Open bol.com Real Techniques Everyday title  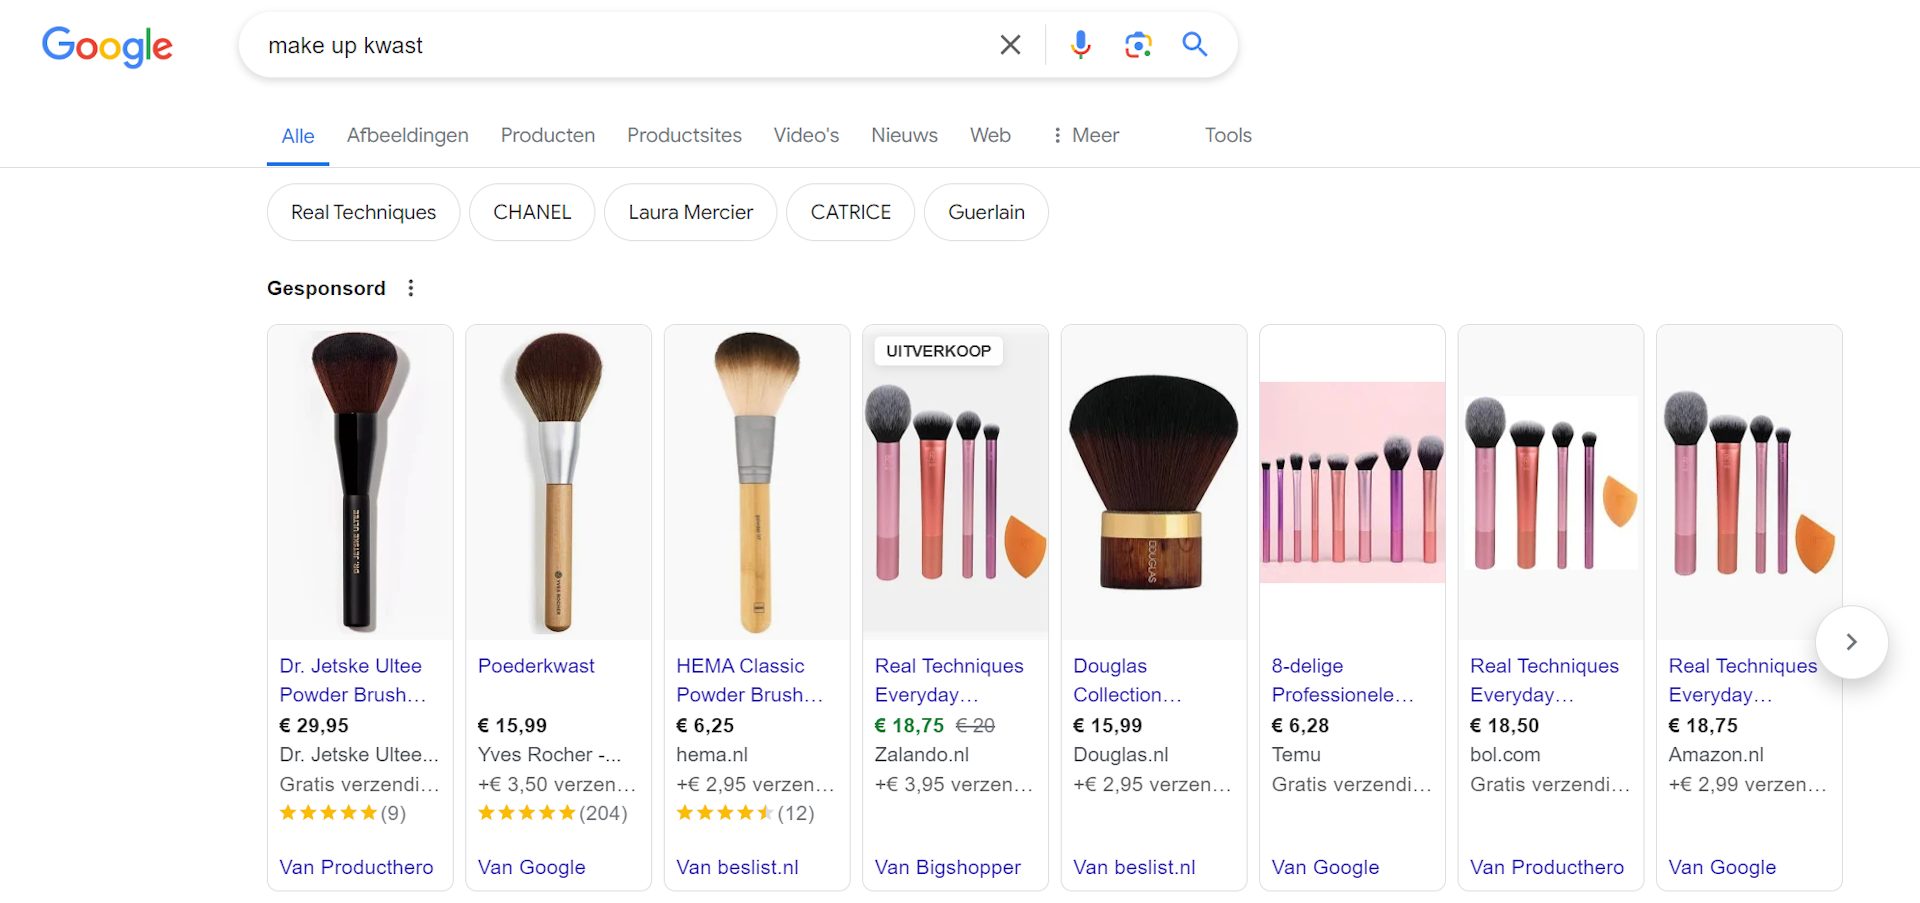tap(1544, 680)
